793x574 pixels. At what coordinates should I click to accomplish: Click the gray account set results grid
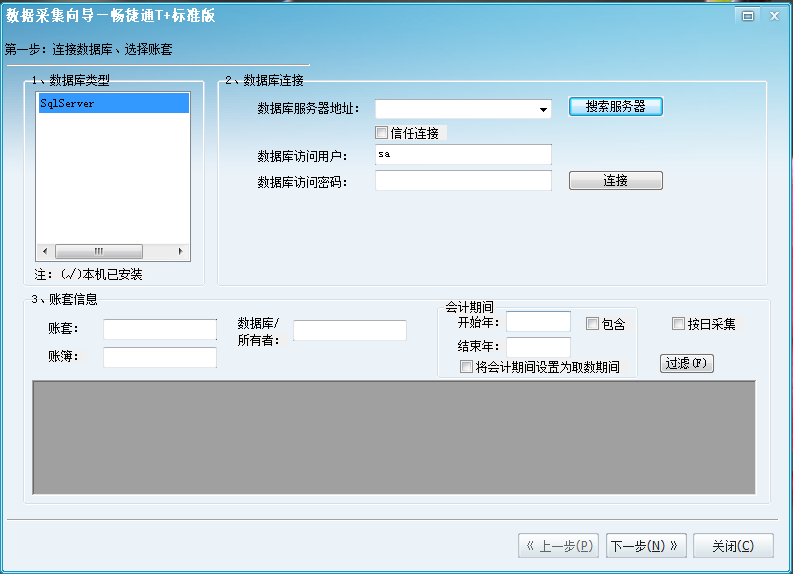pos(394,437)
